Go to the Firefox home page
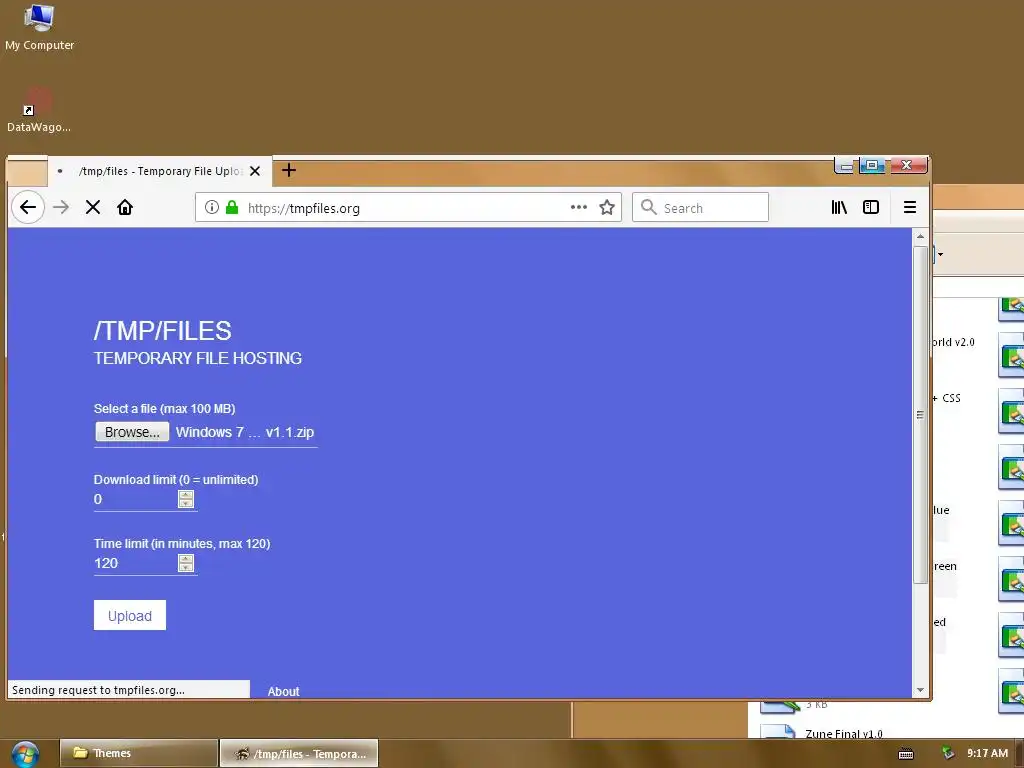The image size is (1024, 768). point(125,208)
